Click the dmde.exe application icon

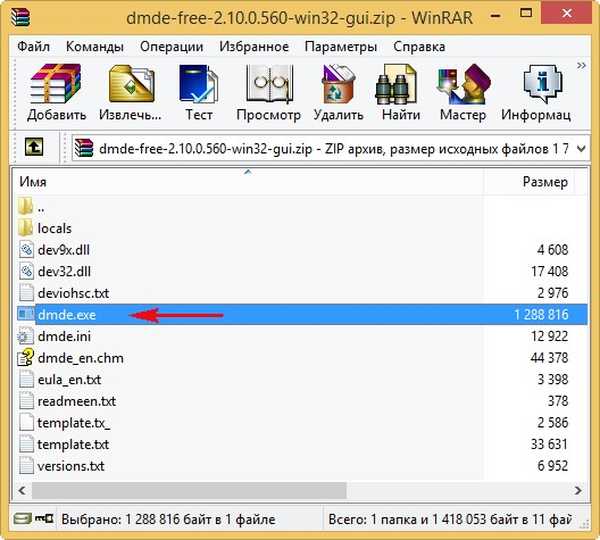click(x=26, y=314)
